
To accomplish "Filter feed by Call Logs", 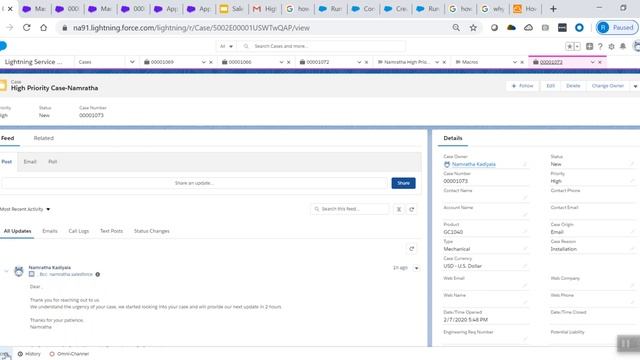I will (x=79, y=231).
